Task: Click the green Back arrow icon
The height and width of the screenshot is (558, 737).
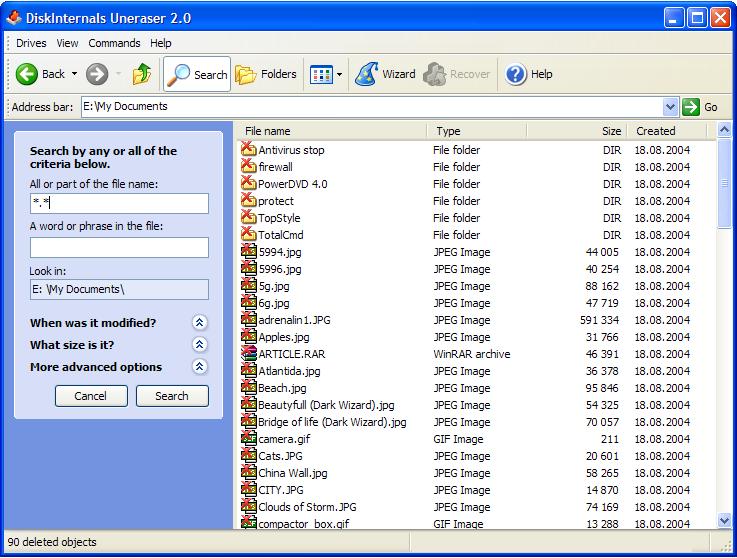Action: click(x=26, y=74)
